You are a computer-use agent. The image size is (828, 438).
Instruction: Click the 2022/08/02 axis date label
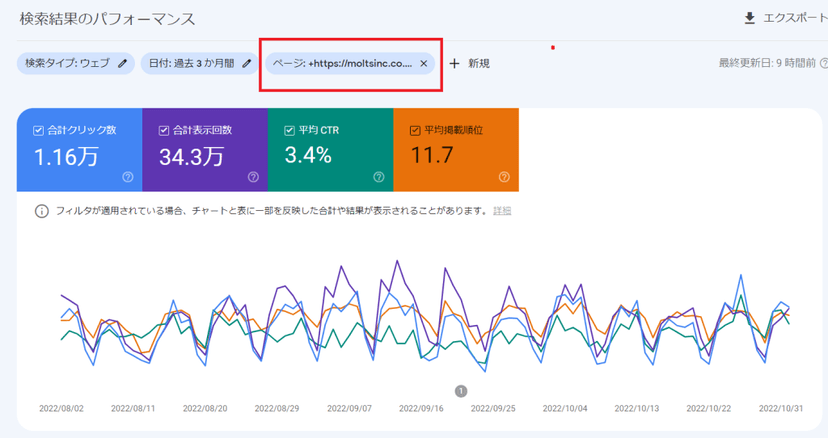tap(61, 408)
